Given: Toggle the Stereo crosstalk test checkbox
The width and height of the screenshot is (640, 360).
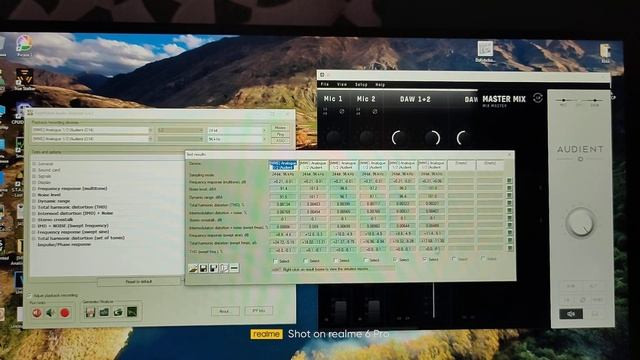Looking at the screenshot, I should pos(34,220).
